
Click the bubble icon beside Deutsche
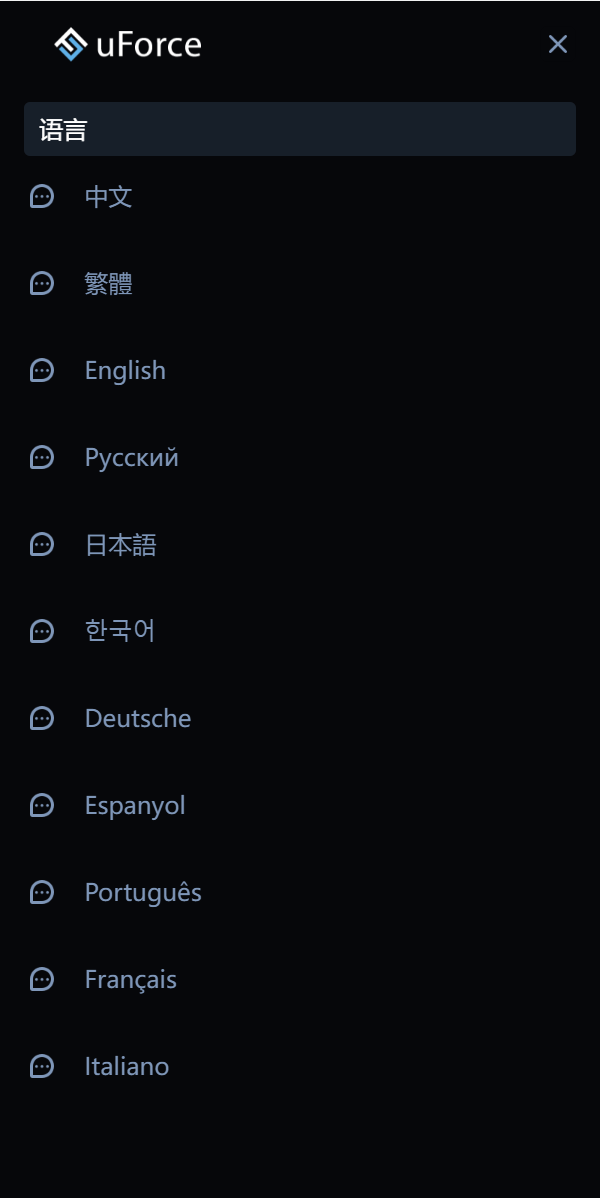[41, 718]
